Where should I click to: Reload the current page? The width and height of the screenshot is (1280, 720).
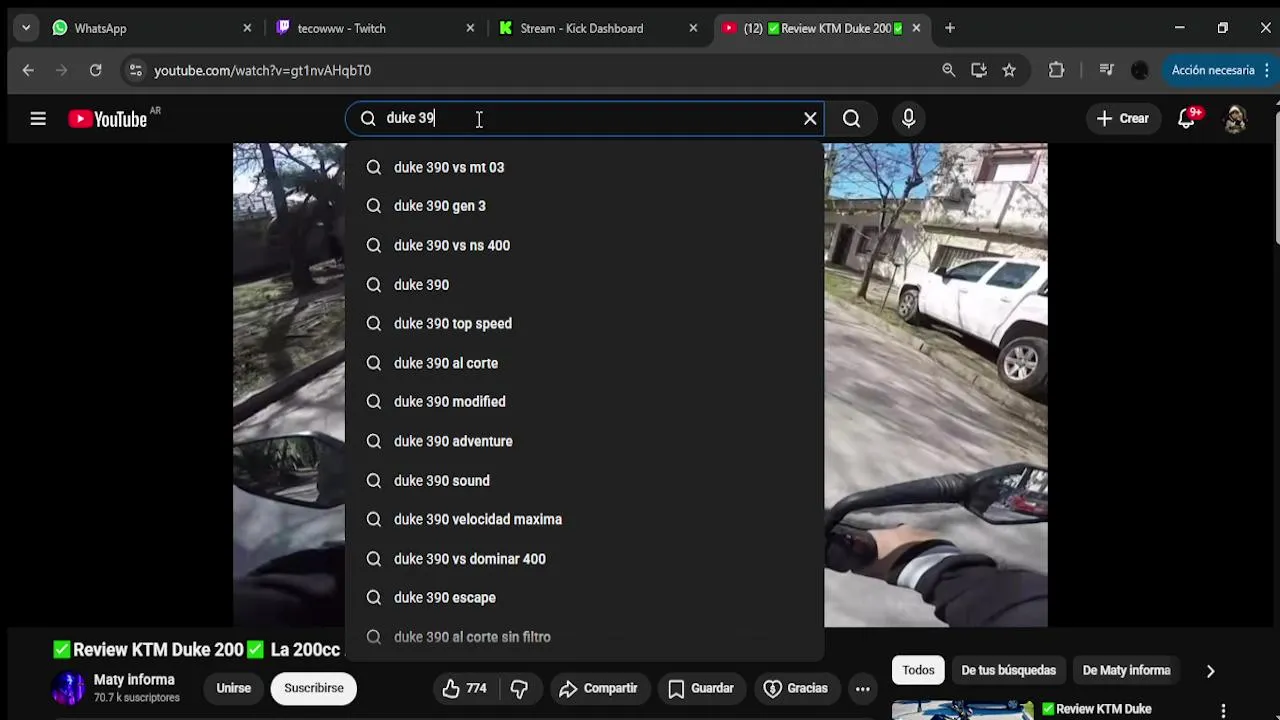tap(95, 70)
